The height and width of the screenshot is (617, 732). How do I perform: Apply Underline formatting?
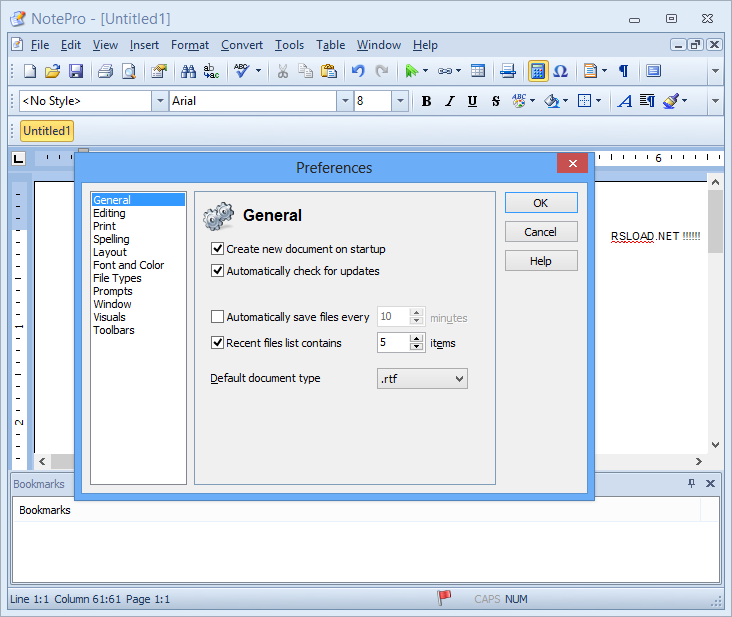(x=472, y=101)
